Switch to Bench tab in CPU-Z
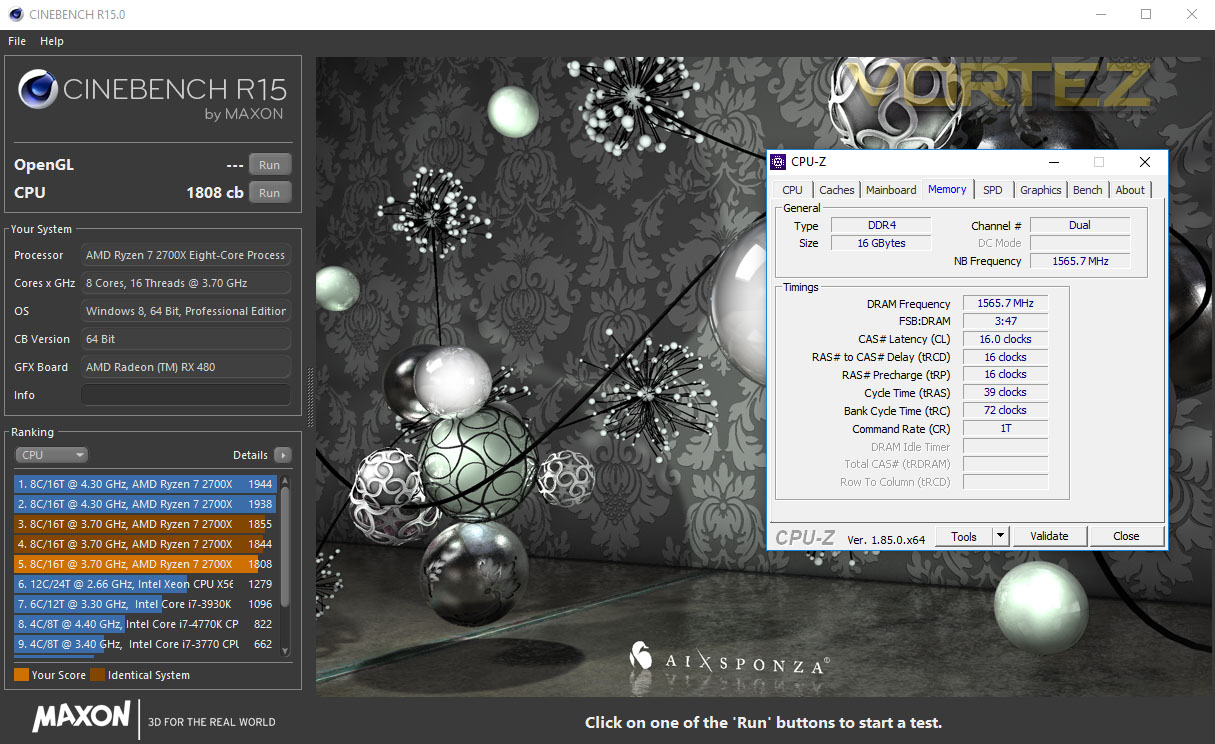 [1088, 190]
